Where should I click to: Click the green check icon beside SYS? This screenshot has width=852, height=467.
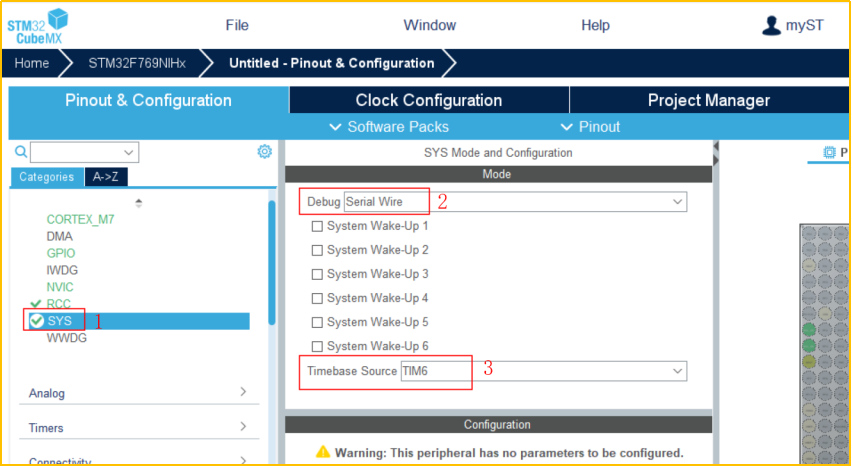click(x=36, y=321)
